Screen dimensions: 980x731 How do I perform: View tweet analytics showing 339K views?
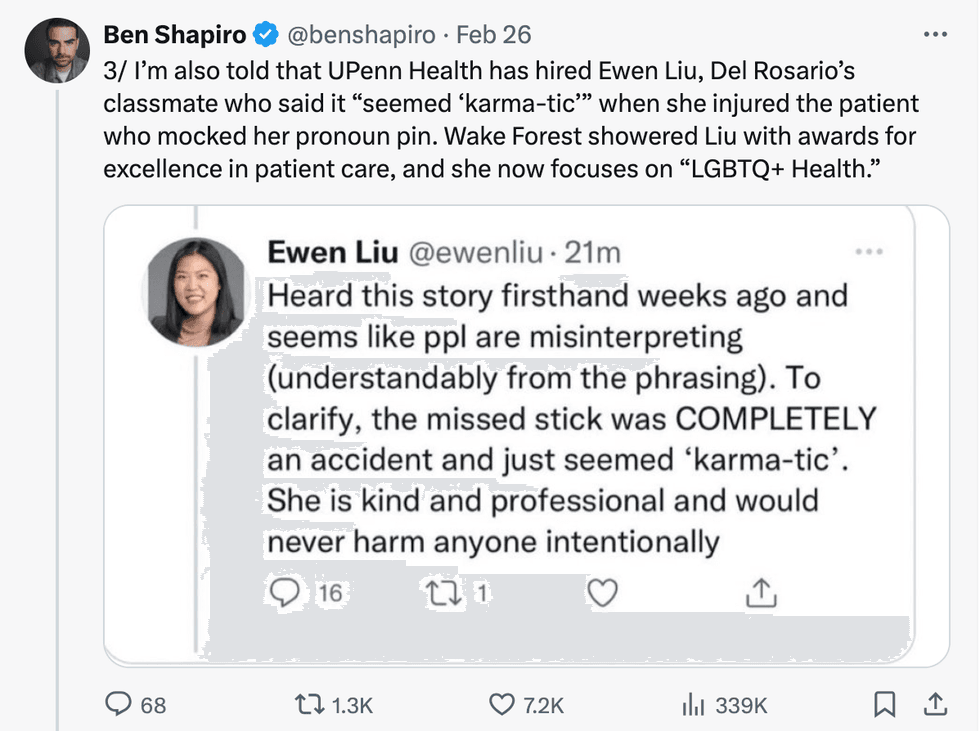(689, 705)
